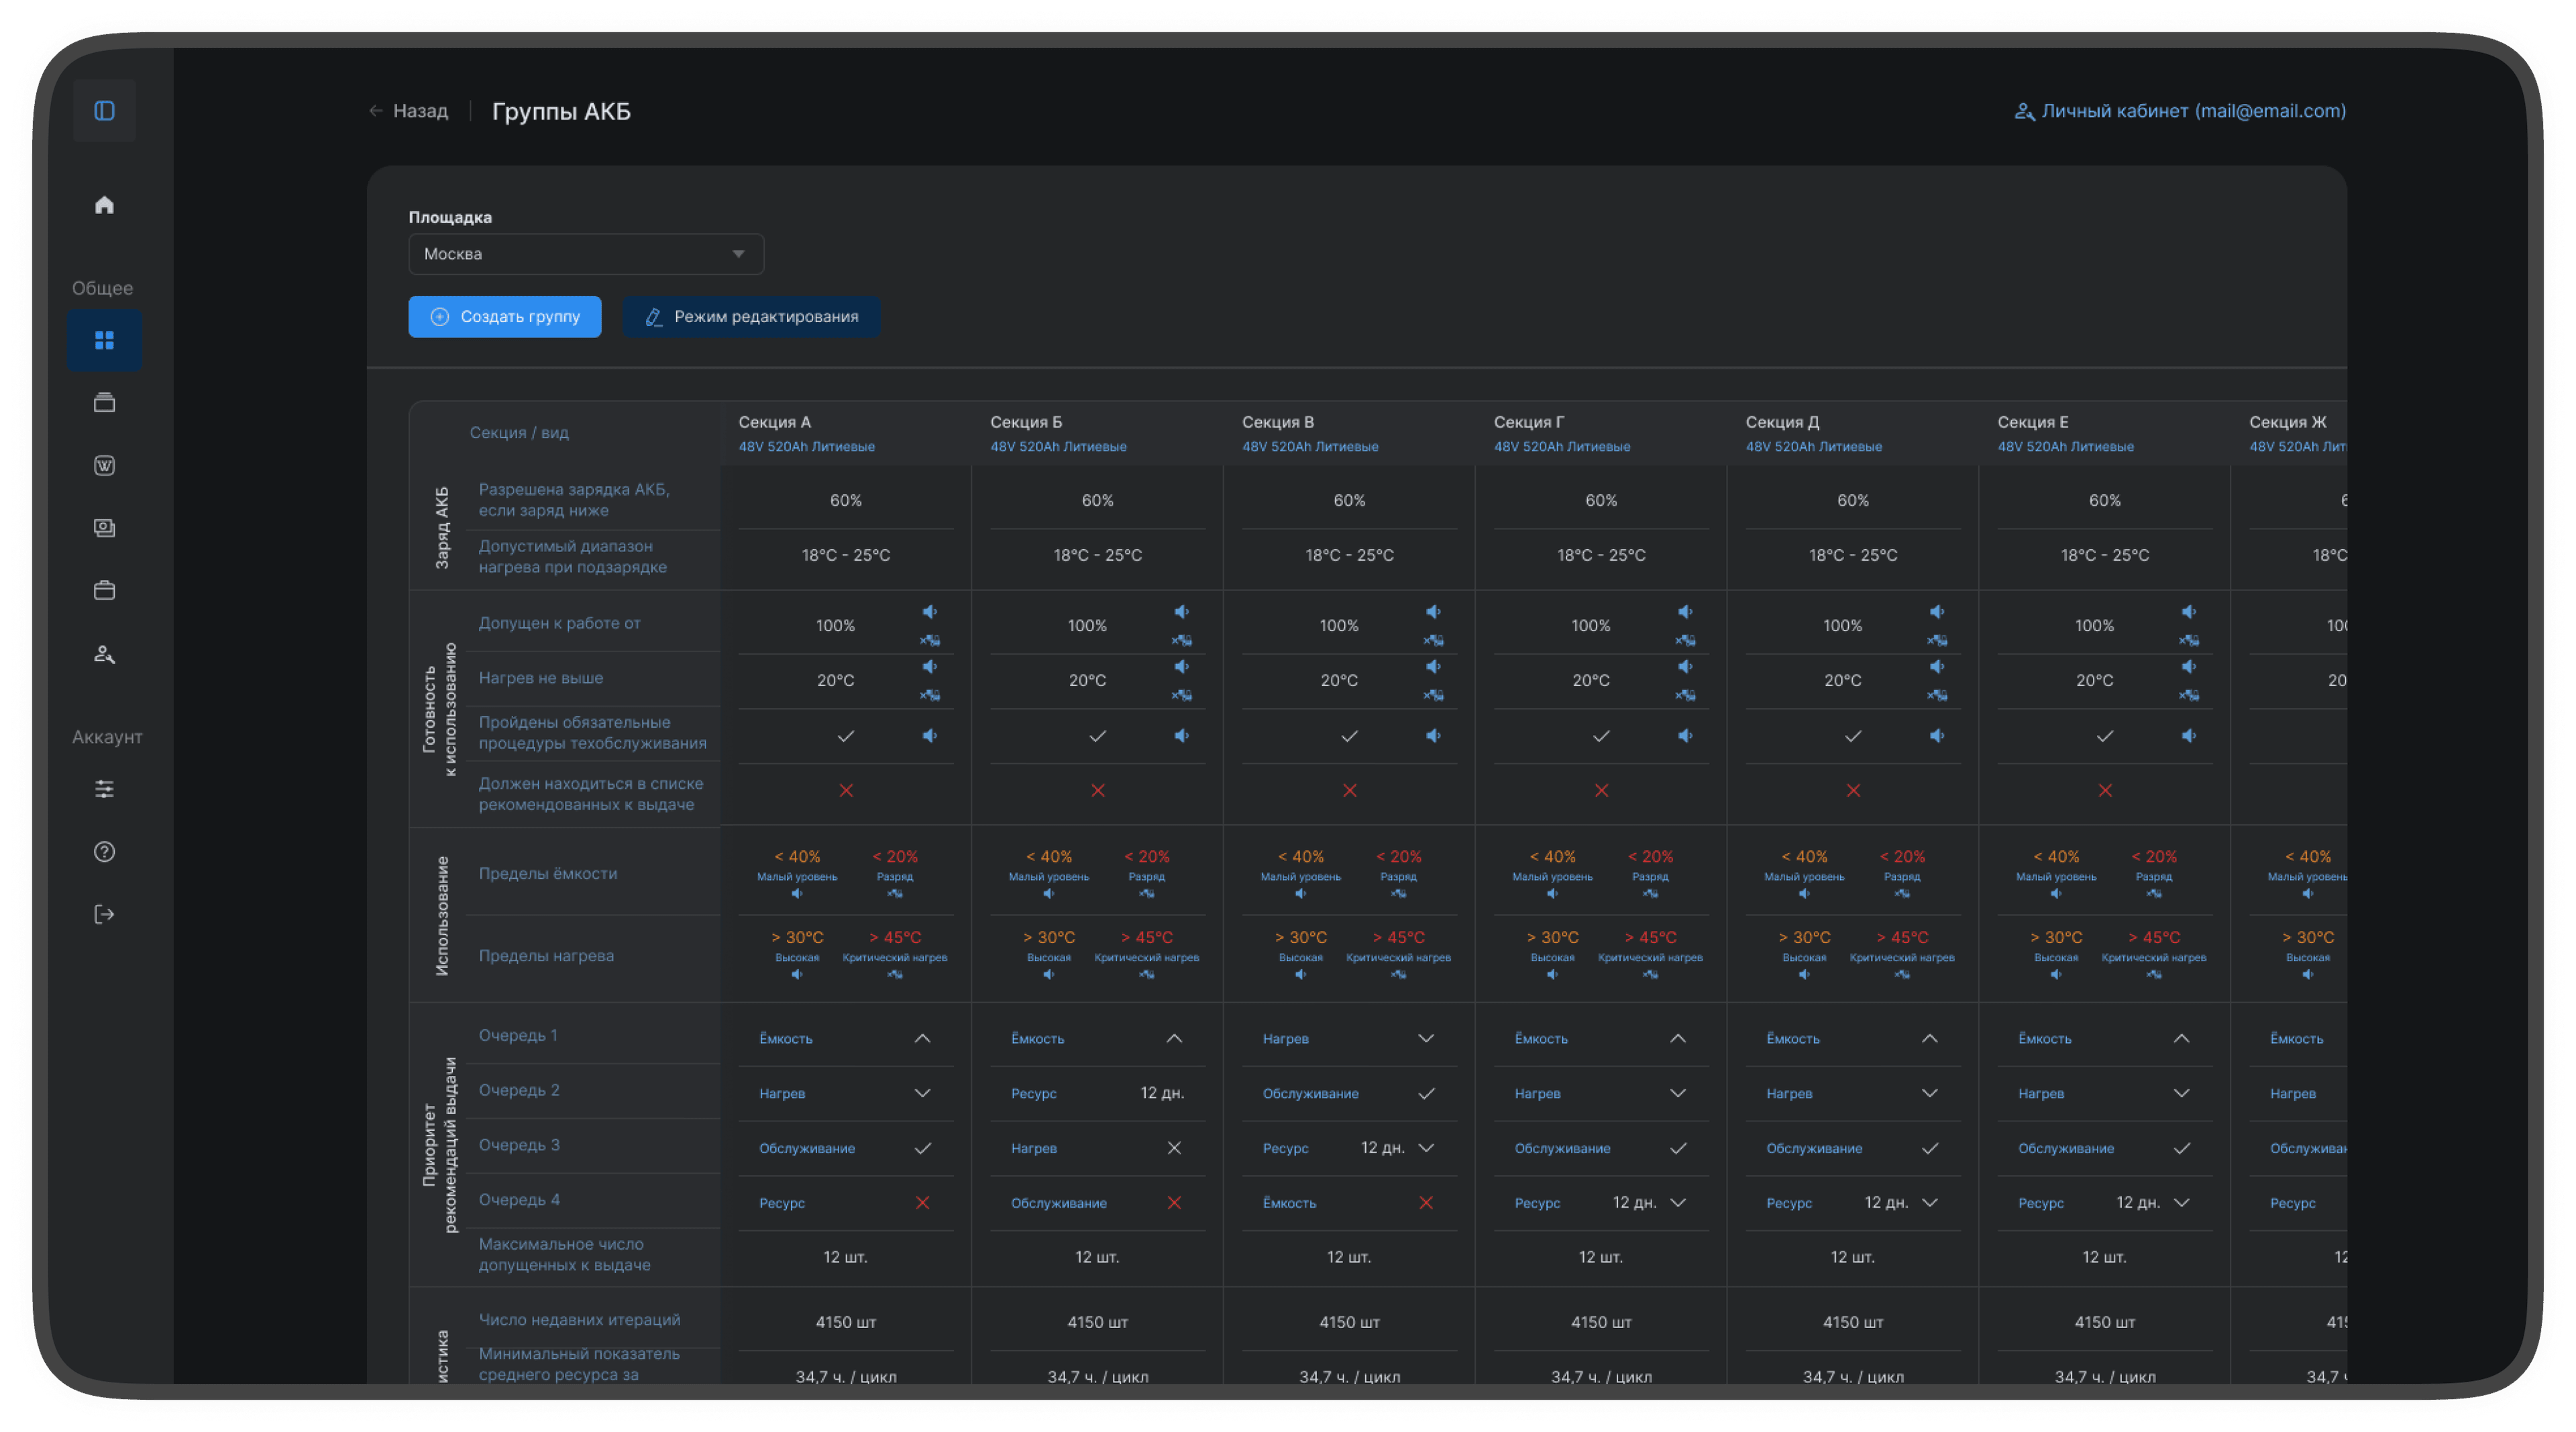The height and width of the screenshot is (1432, 2576).
Task: Open the settings sliders icon under Аккаунт
Action: (104, 790)
